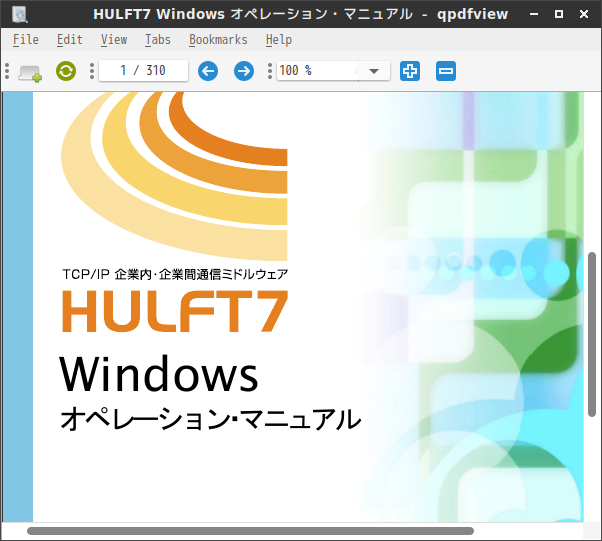Click the Zoom in plus icon
This screenshot has height=541, width=602.
coord(410,71)
